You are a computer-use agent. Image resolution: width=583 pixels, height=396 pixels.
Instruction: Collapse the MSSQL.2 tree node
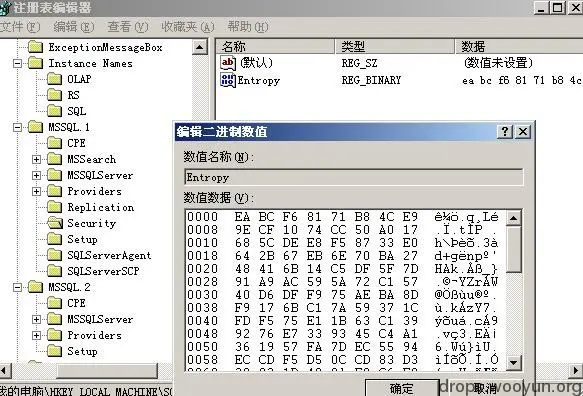point(17,287)
